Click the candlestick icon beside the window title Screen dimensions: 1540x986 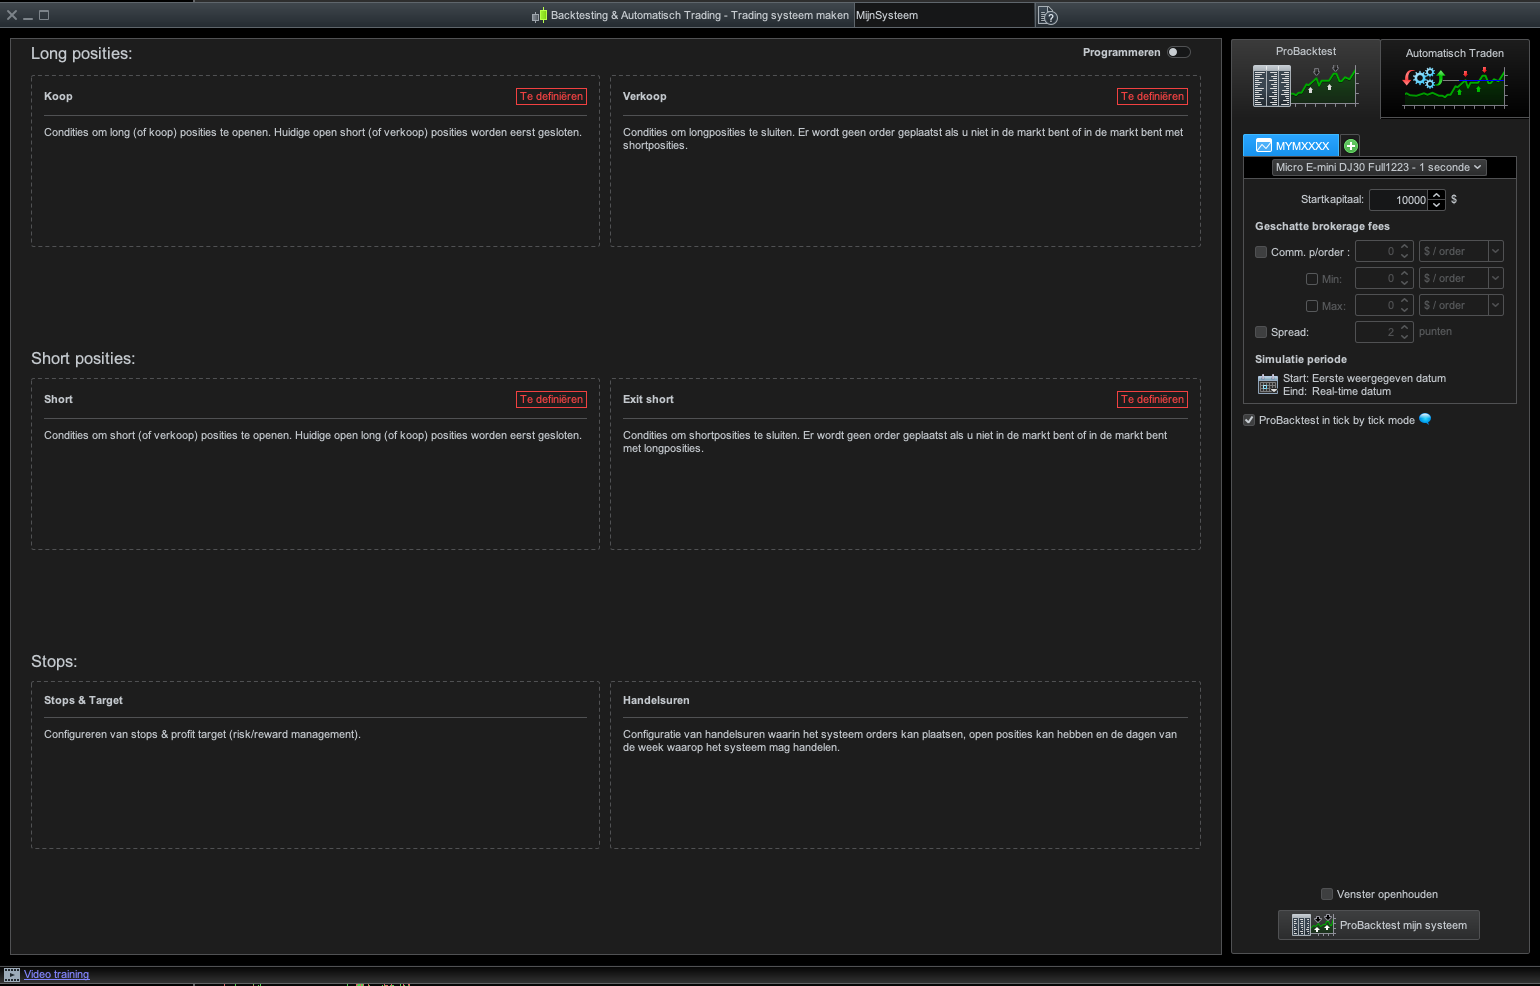click(539, 15)
